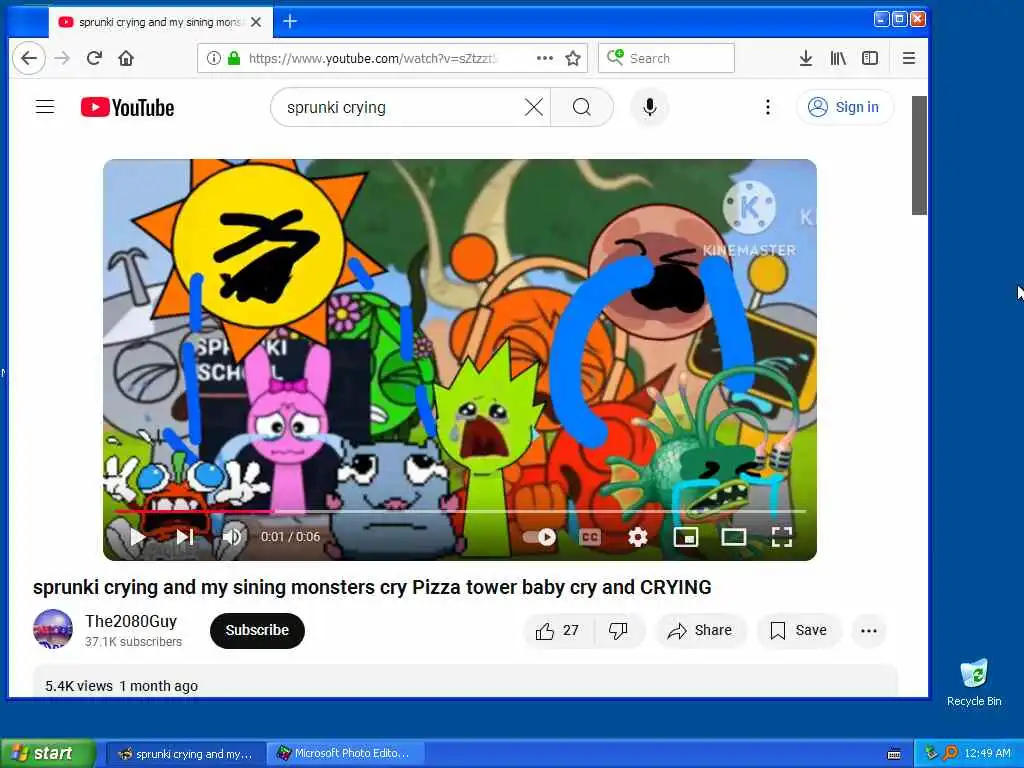Click the browser forward arrow

(x=62, y=58)
